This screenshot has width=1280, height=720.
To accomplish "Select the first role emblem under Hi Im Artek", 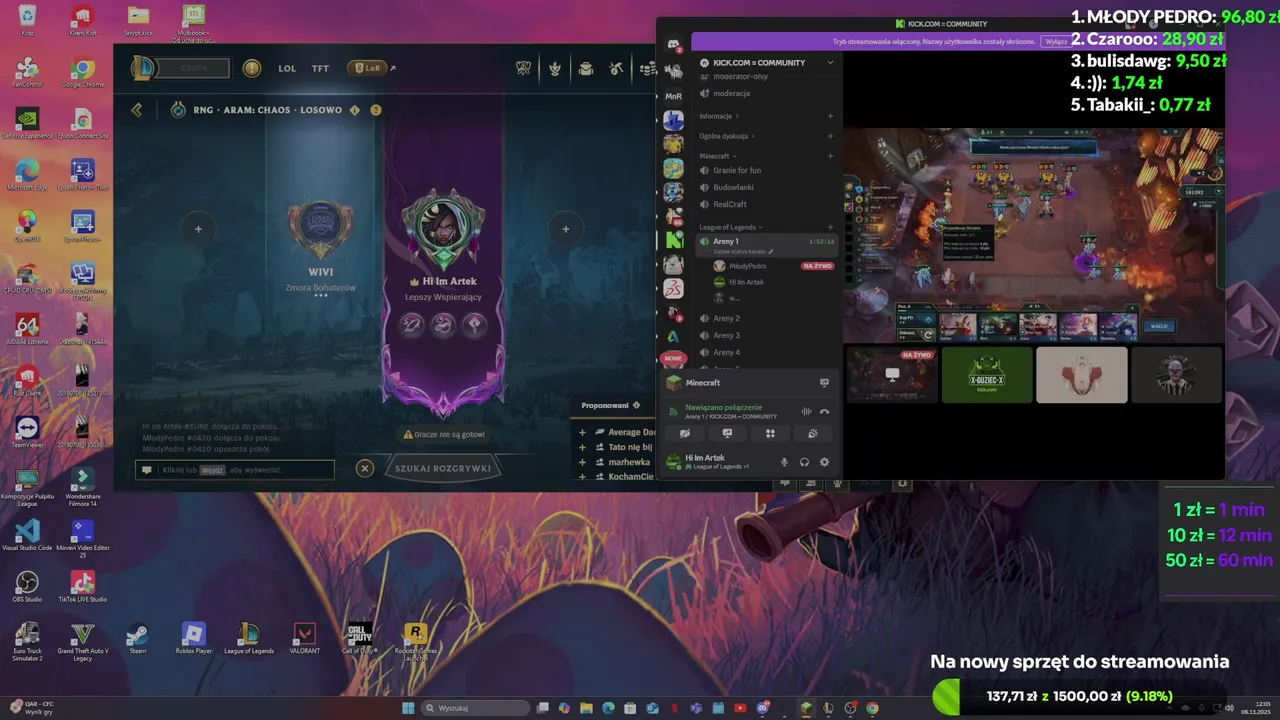I will (x=412, y=324).
